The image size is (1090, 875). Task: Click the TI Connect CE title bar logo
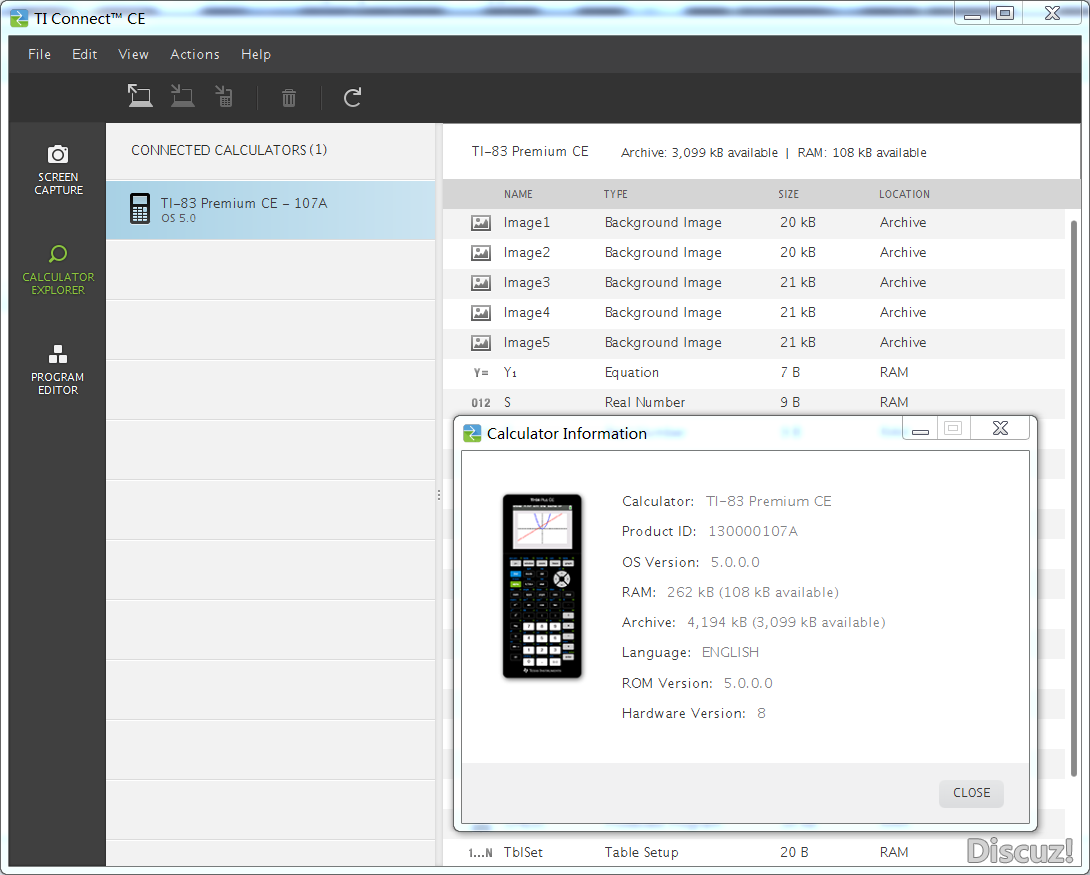click(x=19, y=18)
